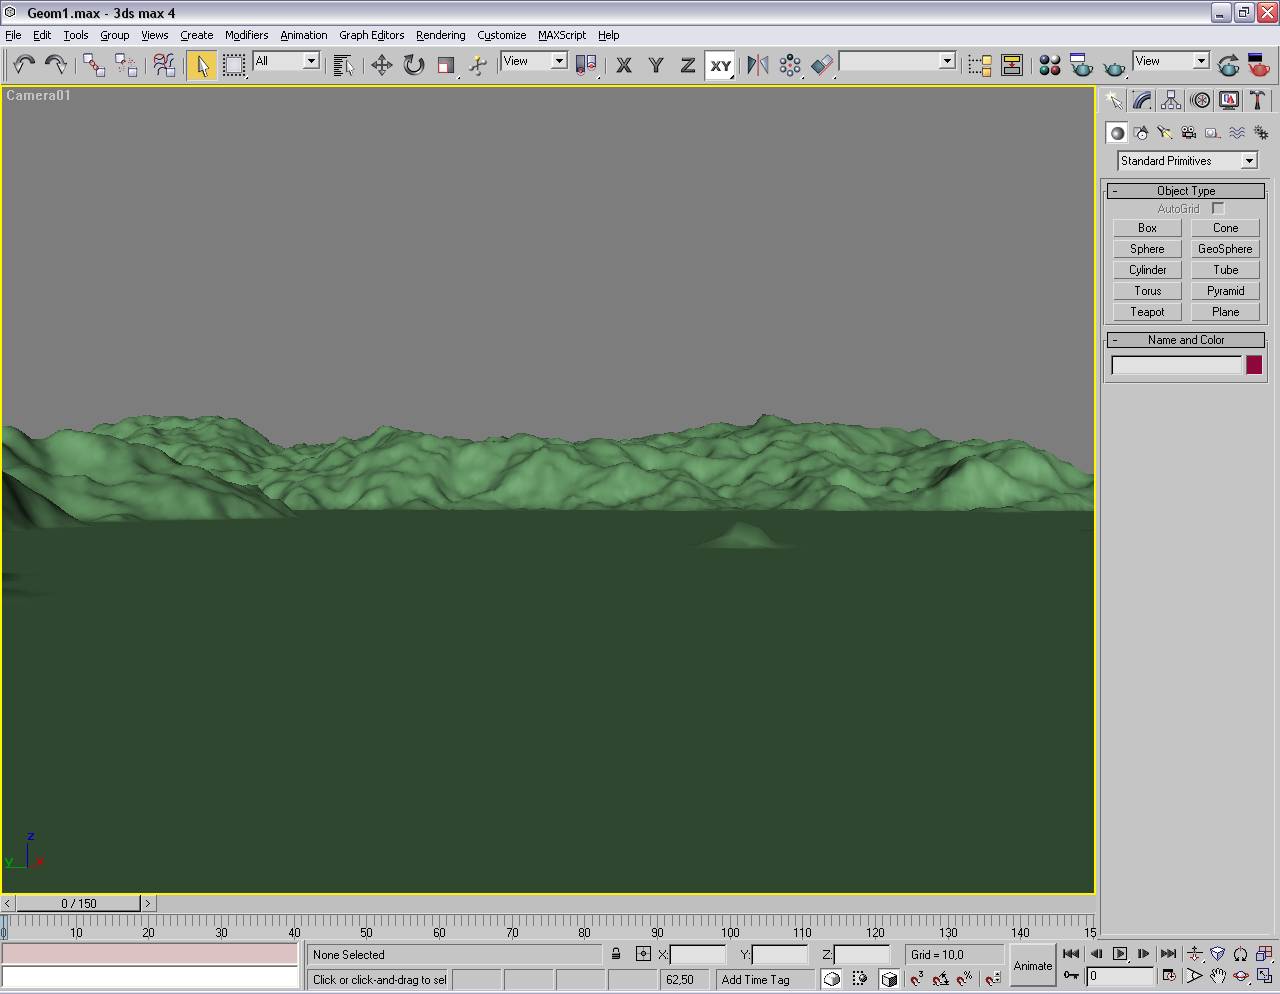
Task: Expand the selection filter All dropdown
Action: click(x=310, y=62)
